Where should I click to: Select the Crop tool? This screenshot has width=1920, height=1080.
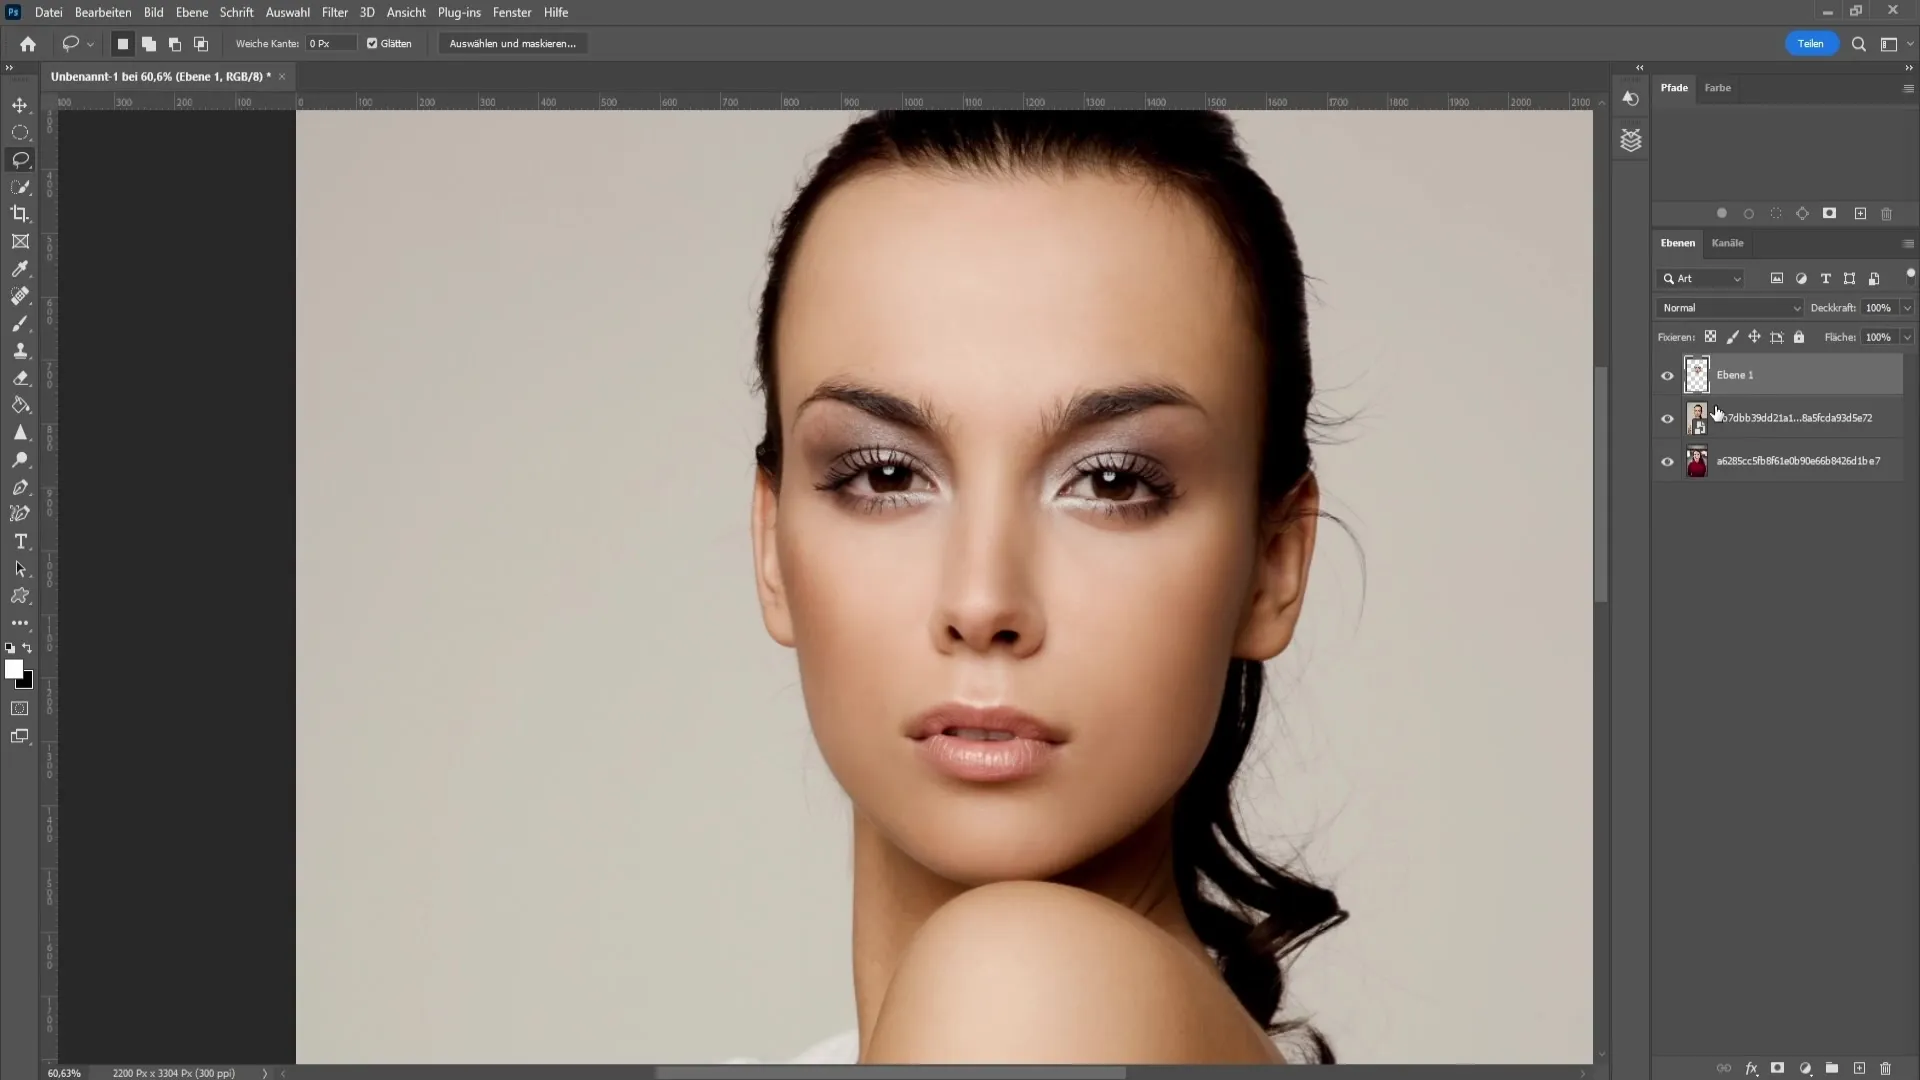pyautogui.click(x=20, y=214)
